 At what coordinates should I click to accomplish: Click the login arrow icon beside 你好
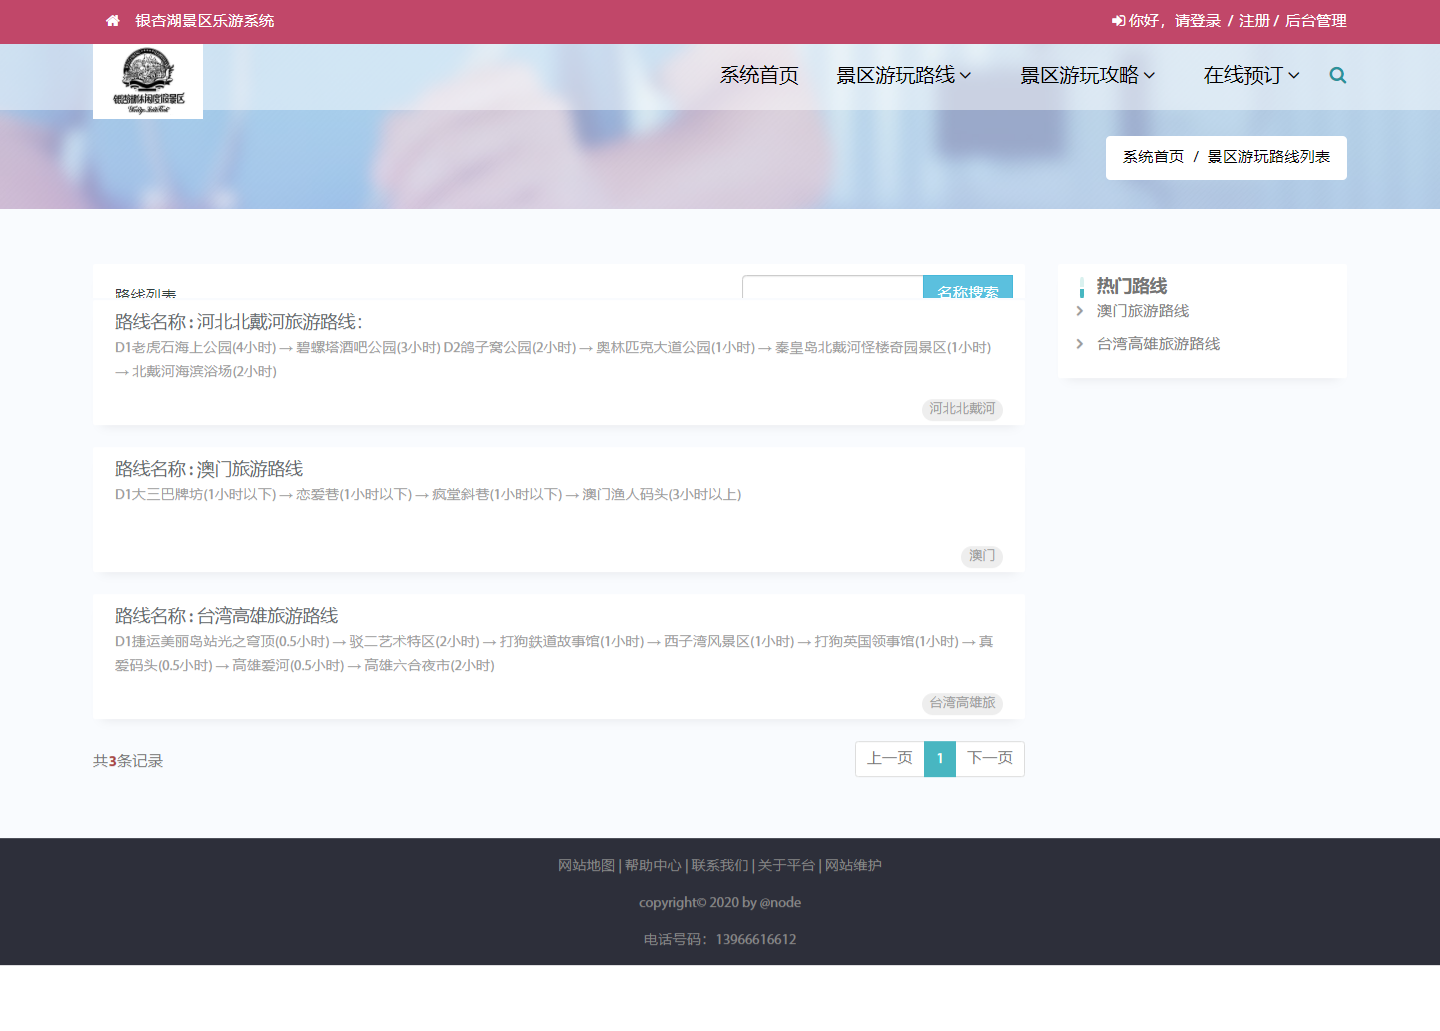point(1117,21)
